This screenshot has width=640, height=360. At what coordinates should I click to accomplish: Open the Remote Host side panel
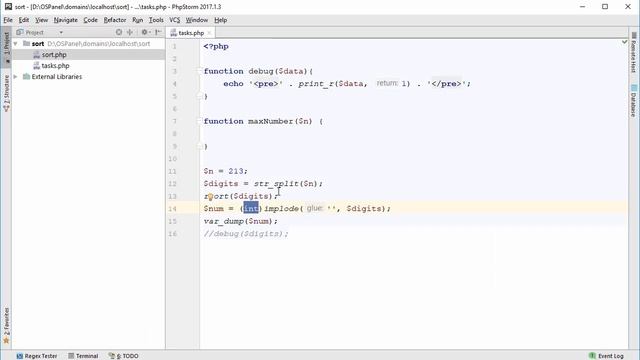click(634, 53)
